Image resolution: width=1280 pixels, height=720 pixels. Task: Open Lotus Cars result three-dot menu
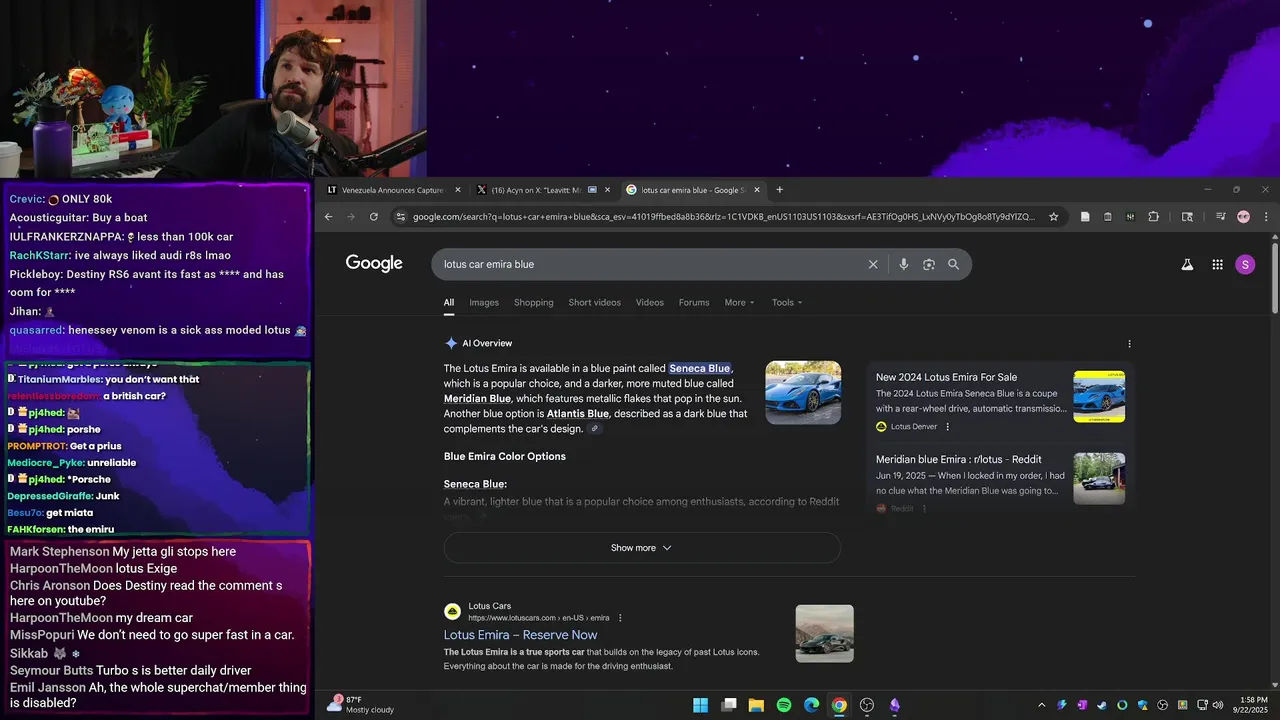click(x=620, y=618)
